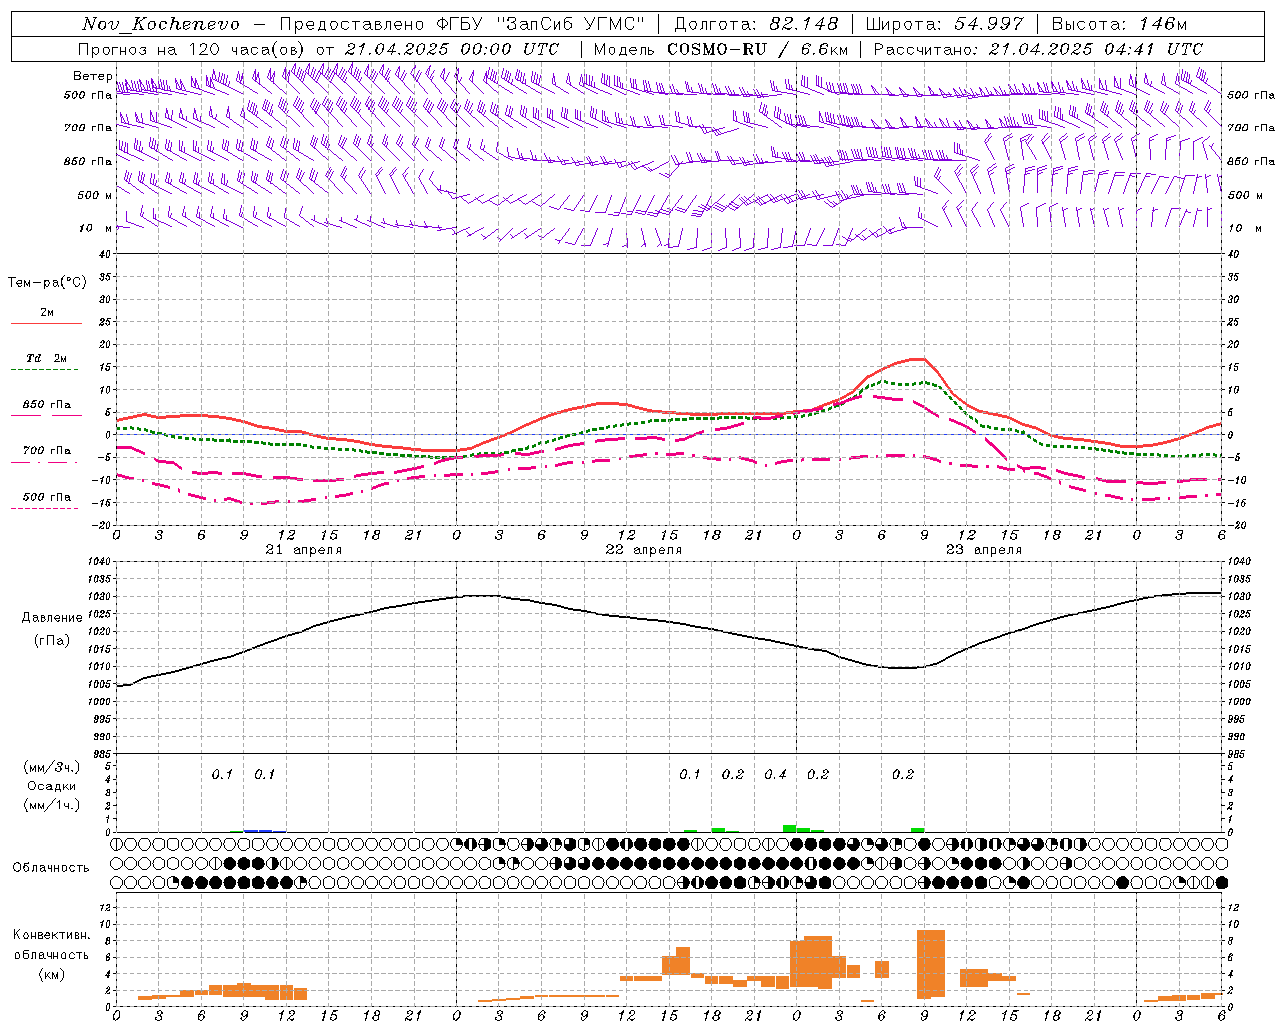Image resolution: width=1280 pixels, height=1024 pixels.
Task: Click the tallest orange convective cloud bar
Action: pos(931,964)
